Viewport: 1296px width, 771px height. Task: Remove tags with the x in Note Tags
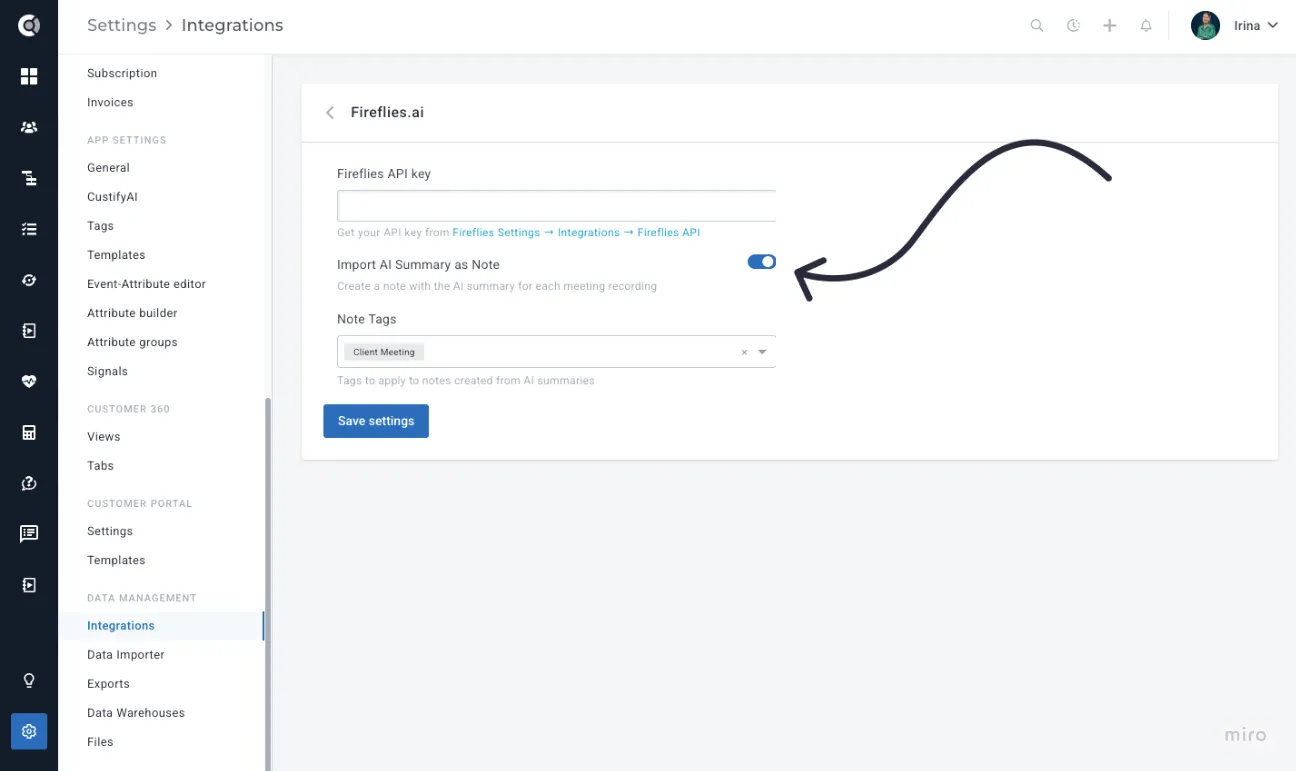744,352
